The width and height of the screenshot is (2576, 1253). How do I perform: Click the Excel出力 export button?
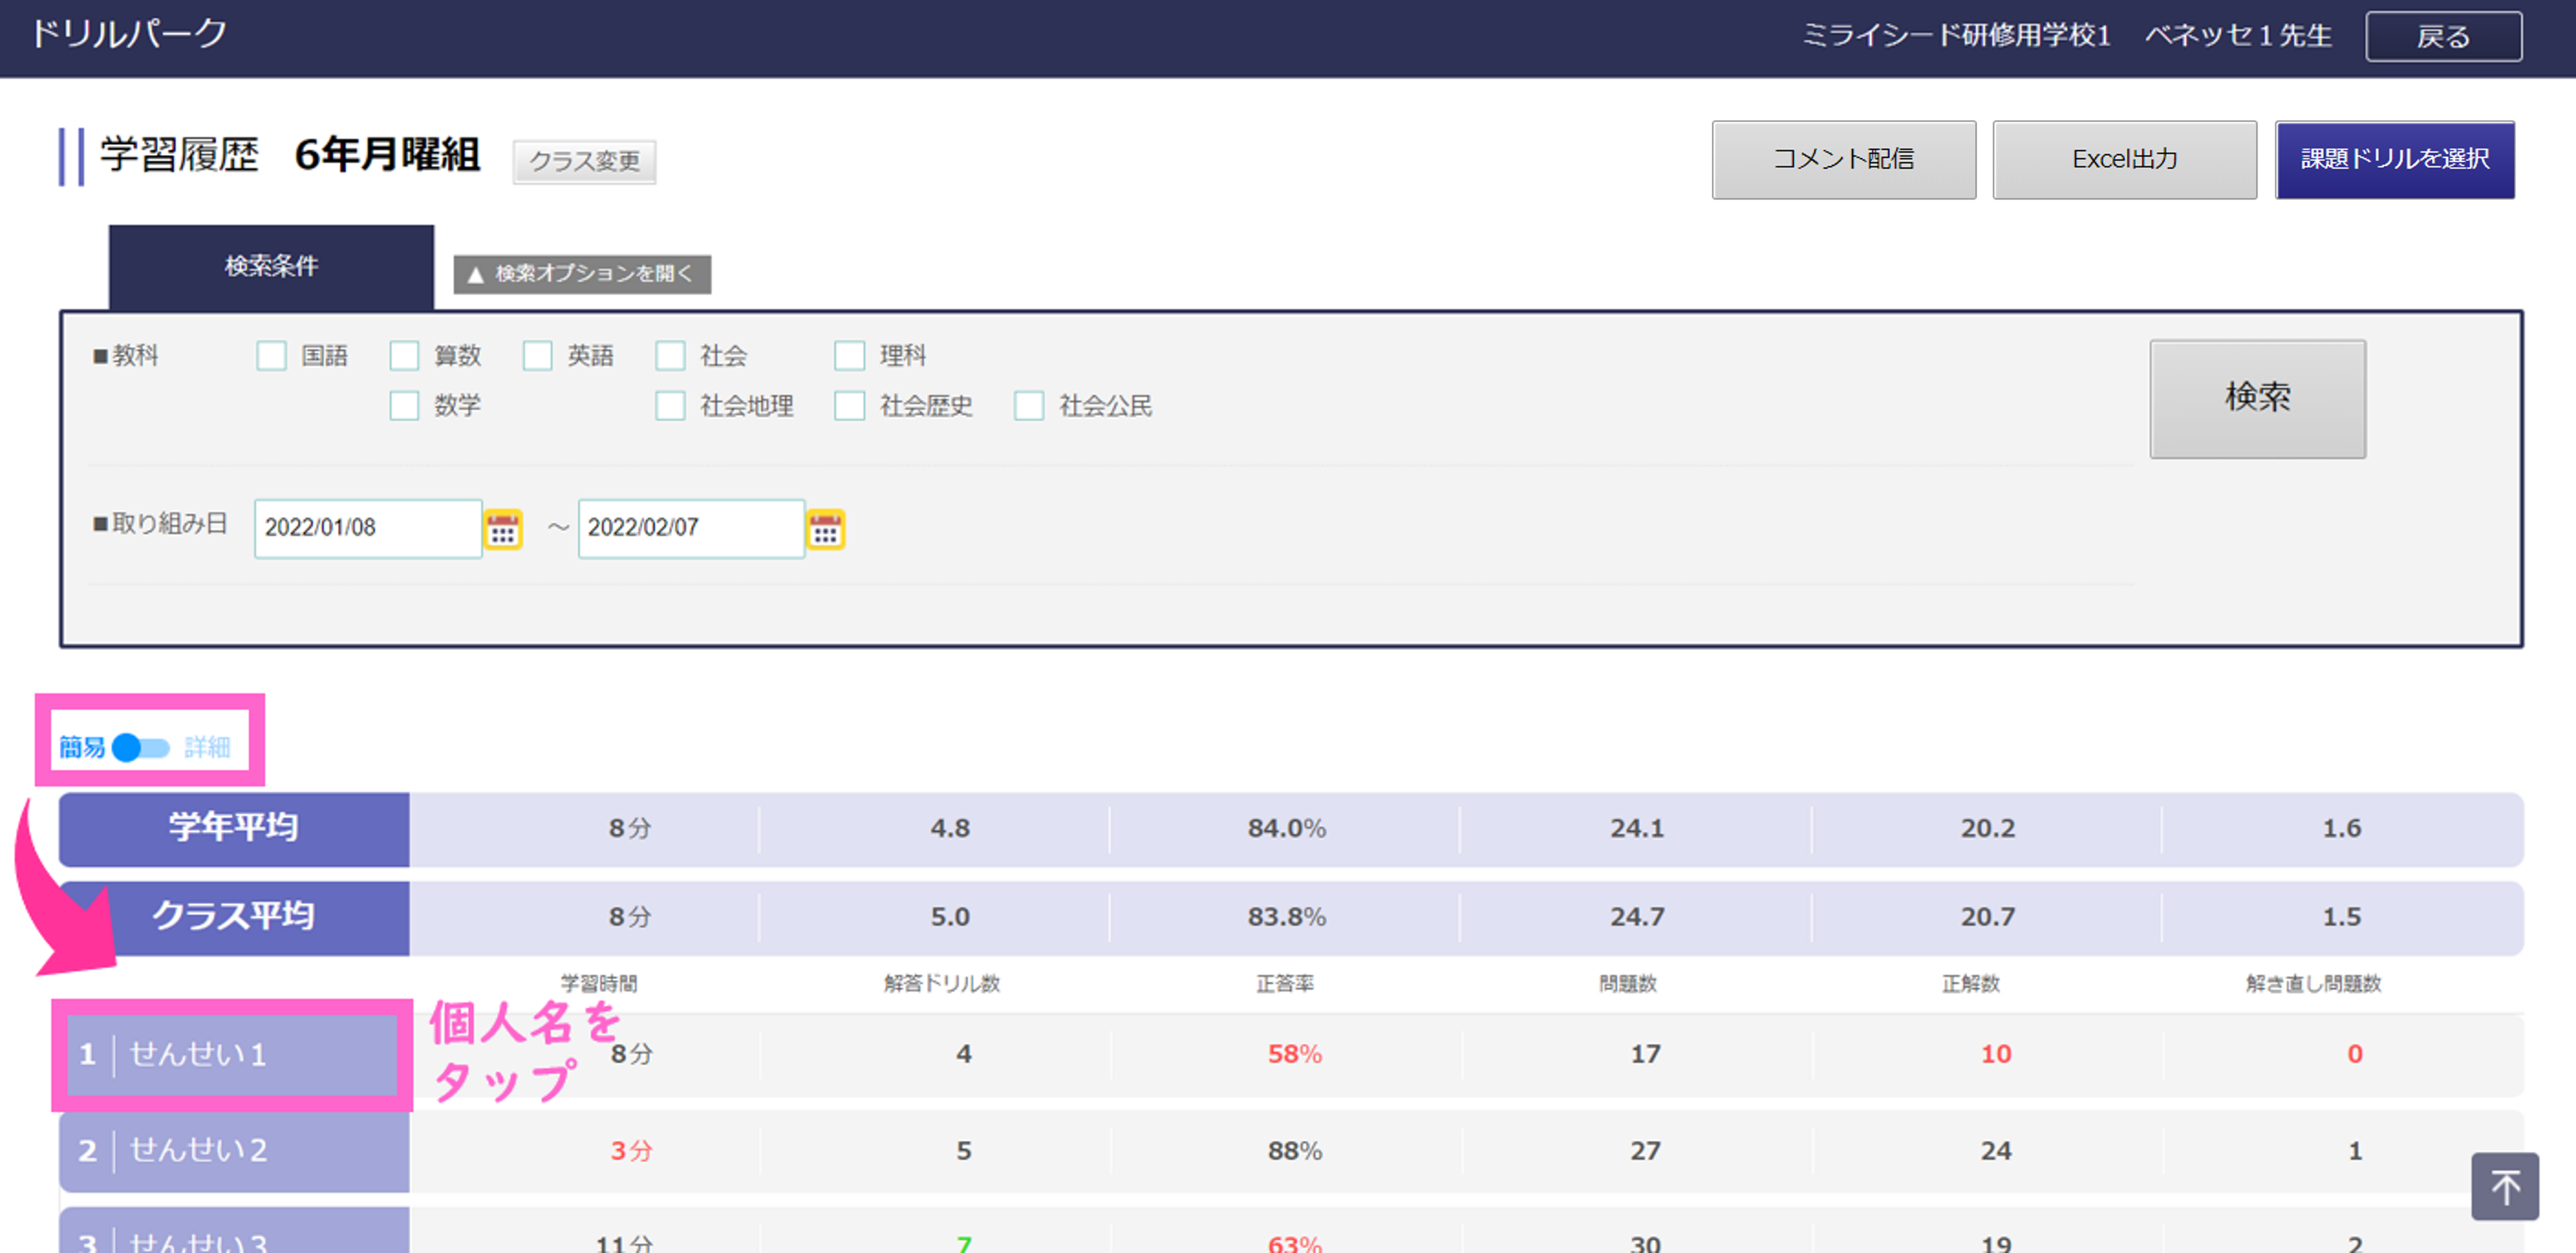pyautogui.click(x=2124, y=160)
